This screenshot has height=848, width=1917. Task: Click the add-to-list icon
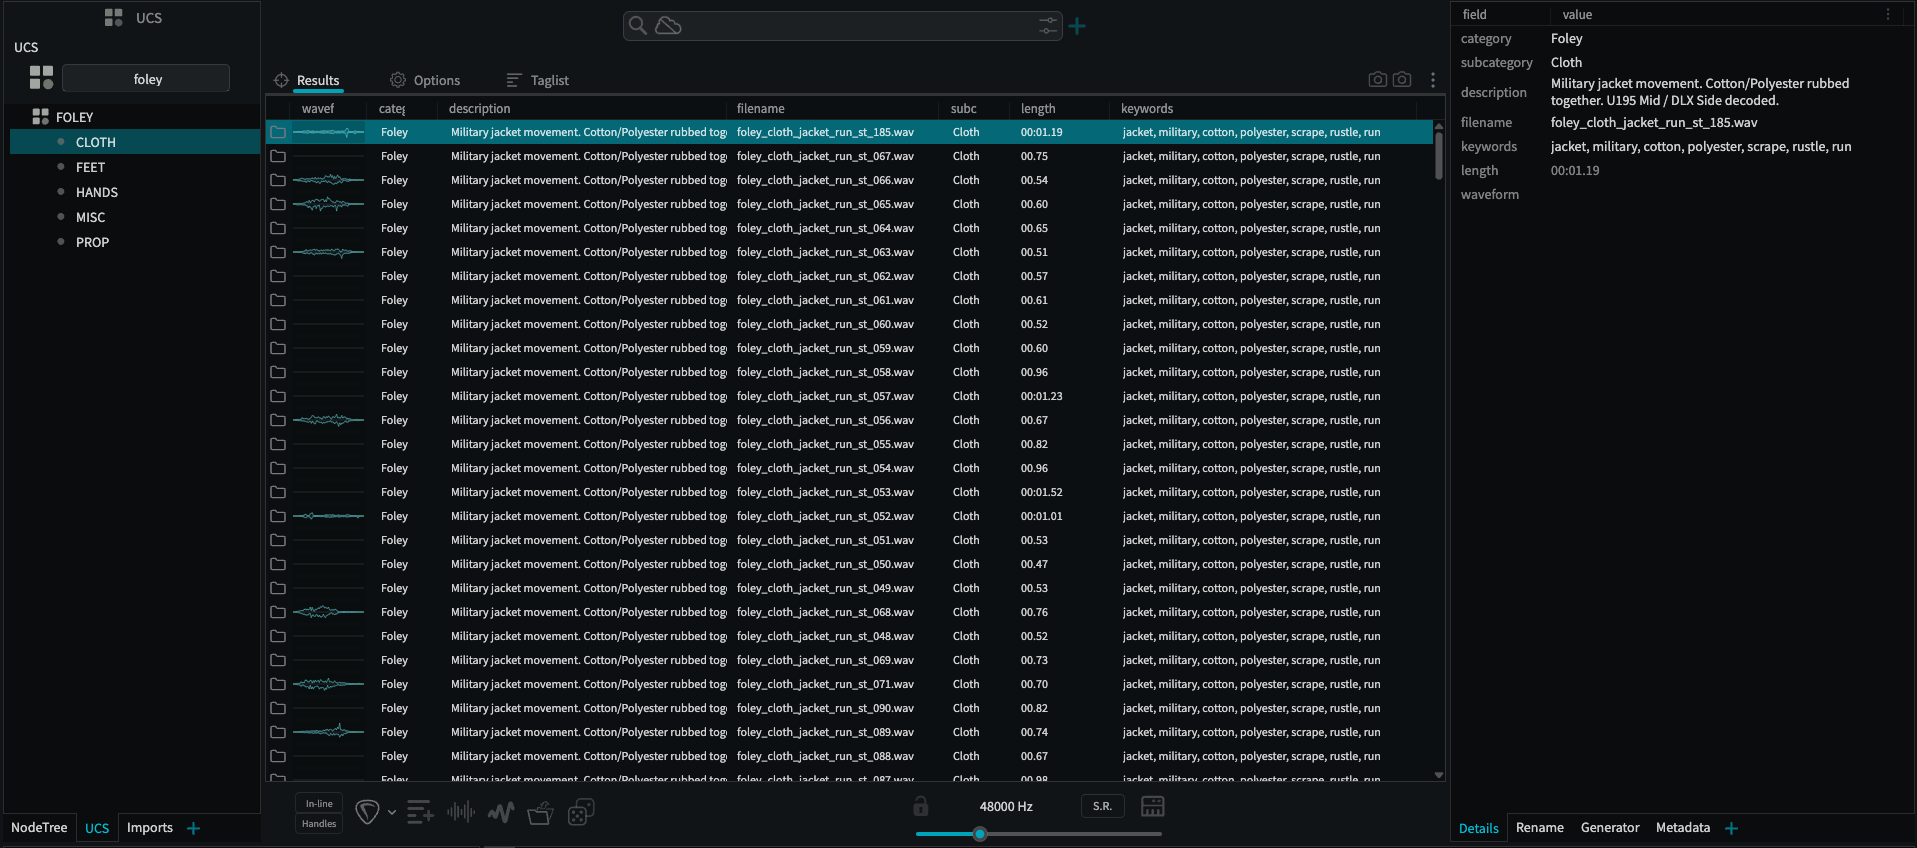pyautogui.click(x=420, y=812)
